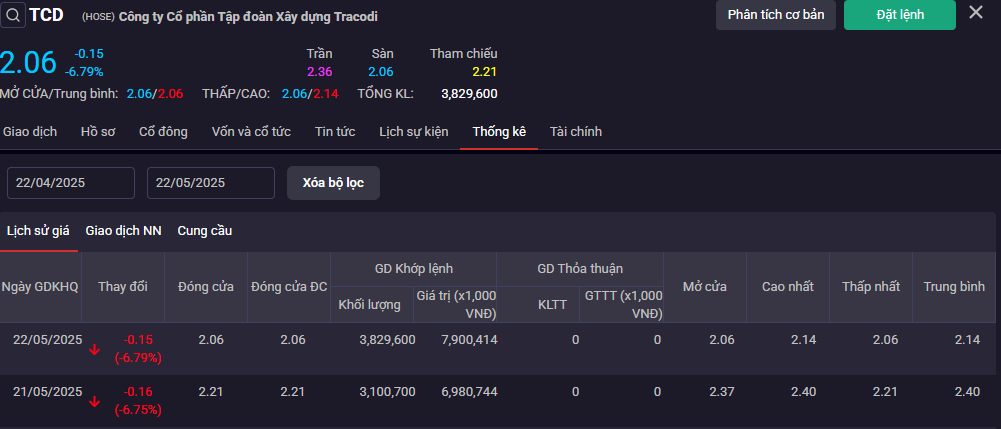The image size is (1001, 429).
Task: Open the end date field 22/05/2025
Action: (211, 183)
